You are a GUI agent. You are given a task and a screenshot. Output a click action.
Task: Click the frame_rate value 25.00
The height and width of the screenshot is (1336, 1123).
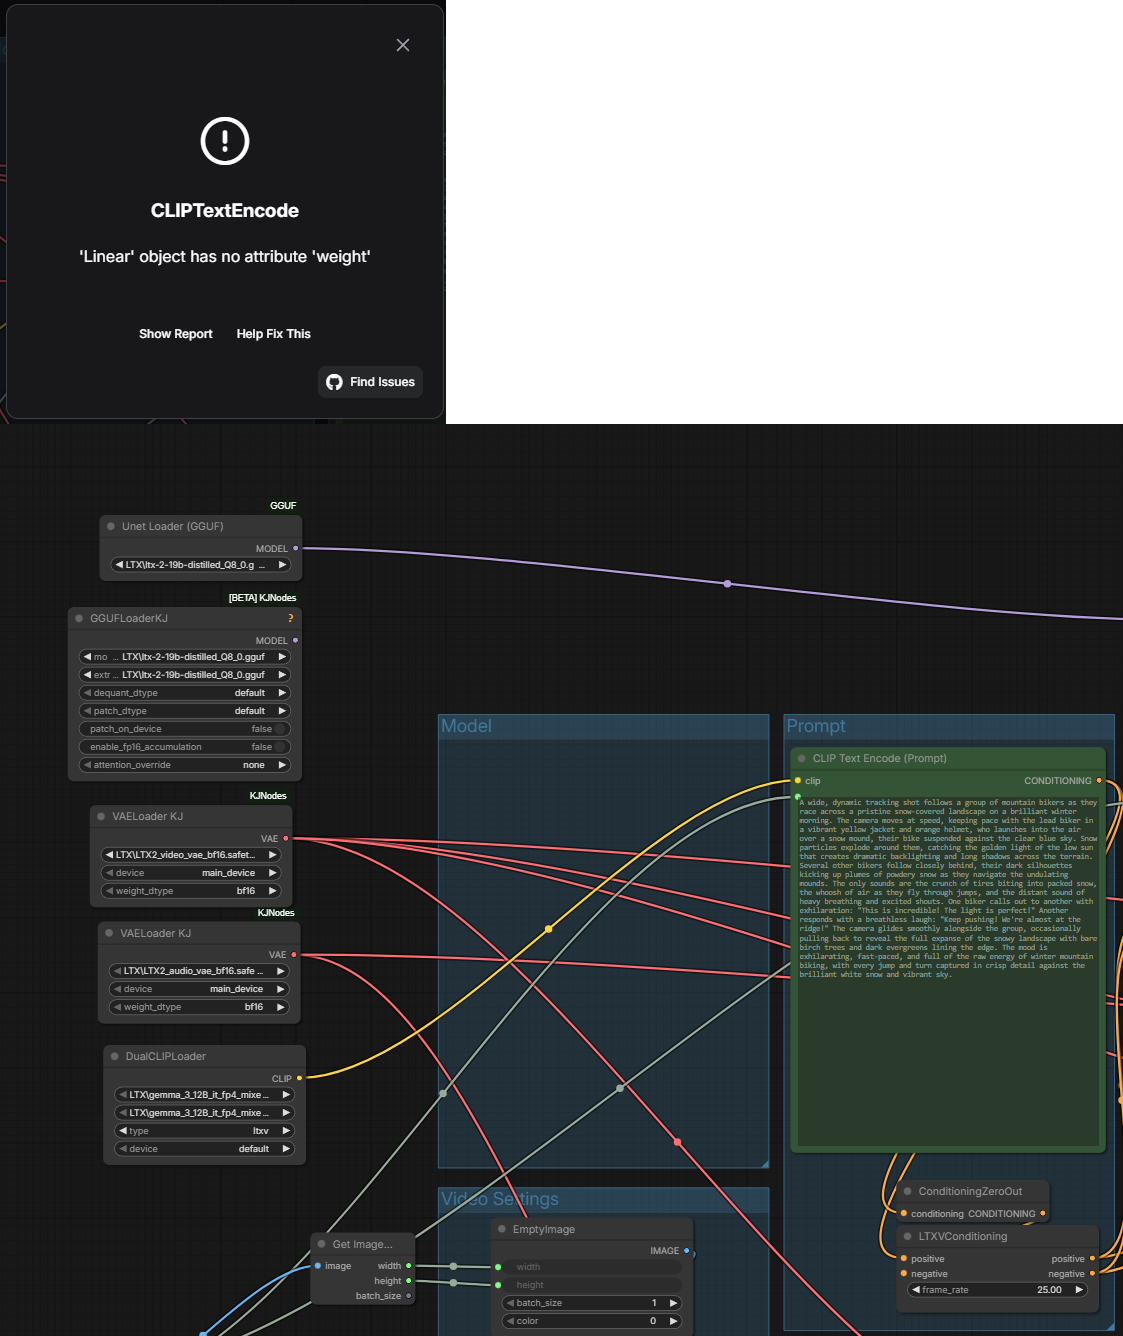click(x=1049, y=1290)
